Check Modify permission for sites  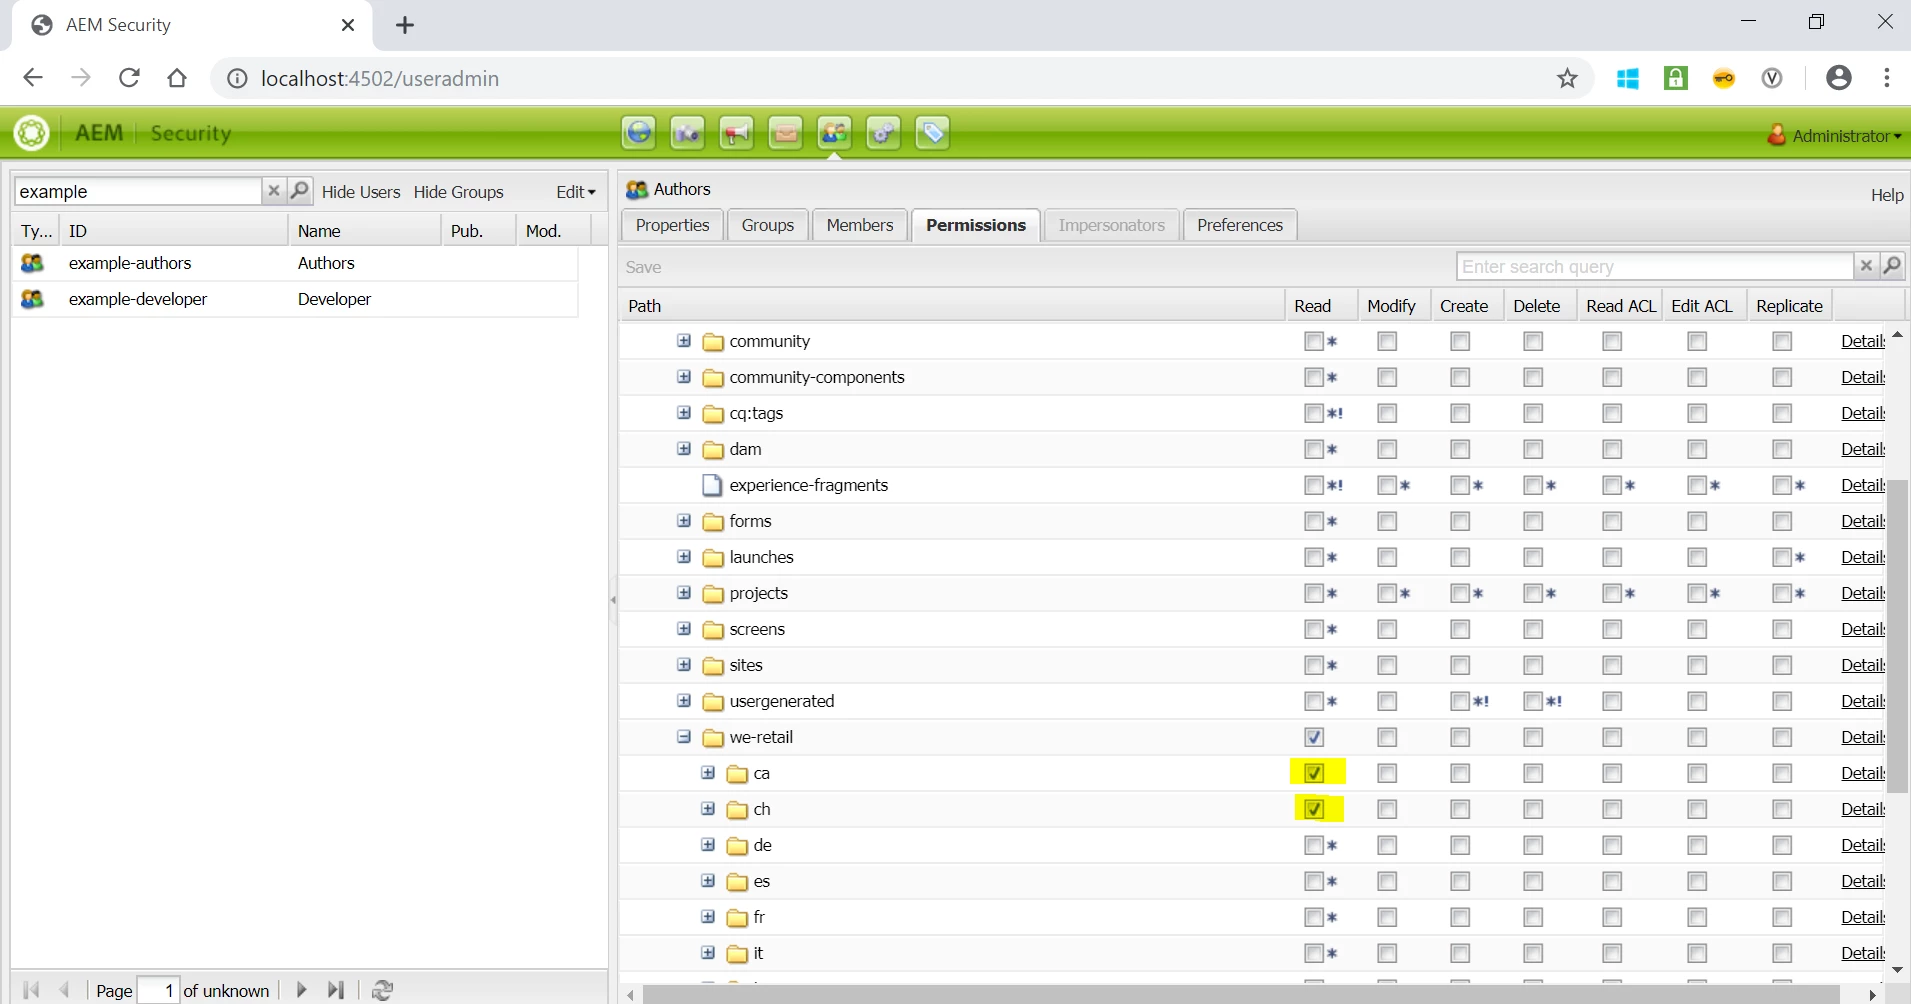coord(1387,665)
